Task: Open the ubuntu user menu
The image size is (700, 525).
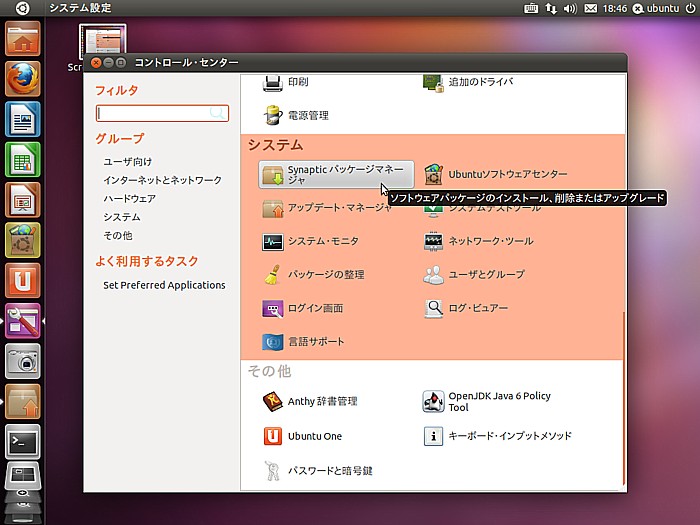Action: pyautogui.click(x=656, y=8)
